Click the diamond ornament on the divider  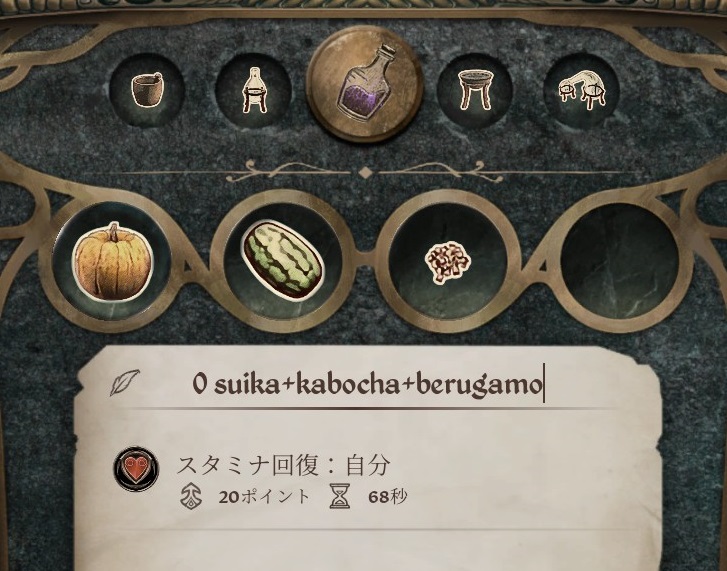(x=366, y=172)
